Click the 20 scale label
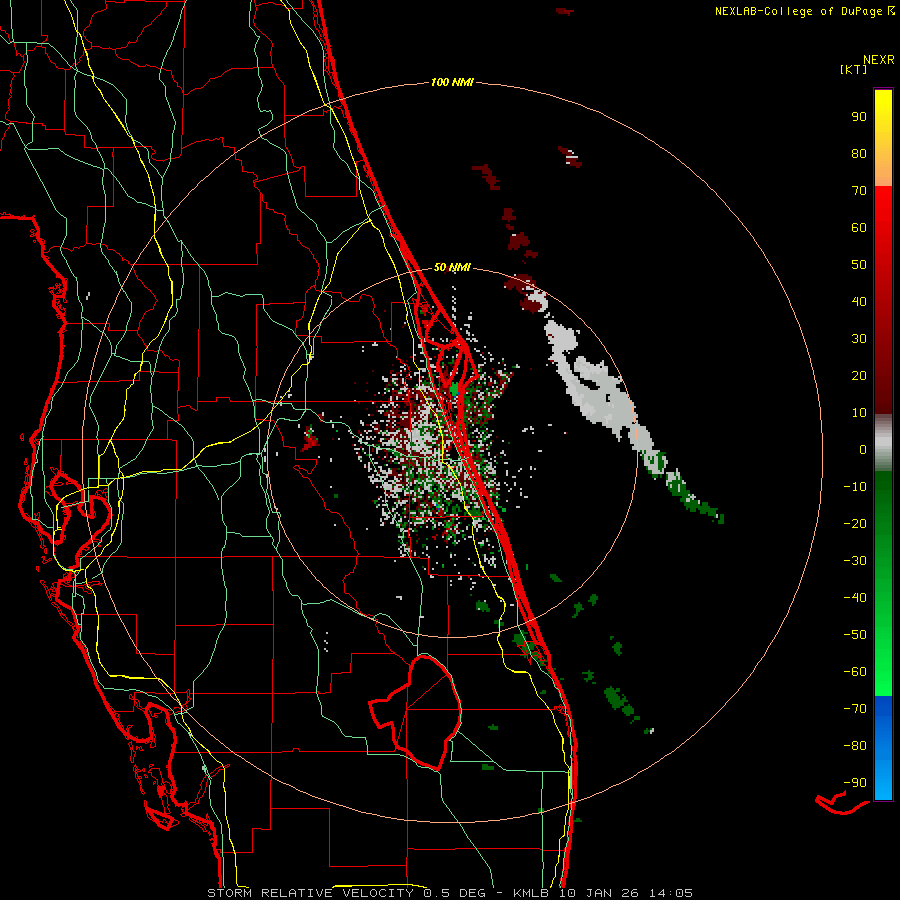 tap(859, 375)
